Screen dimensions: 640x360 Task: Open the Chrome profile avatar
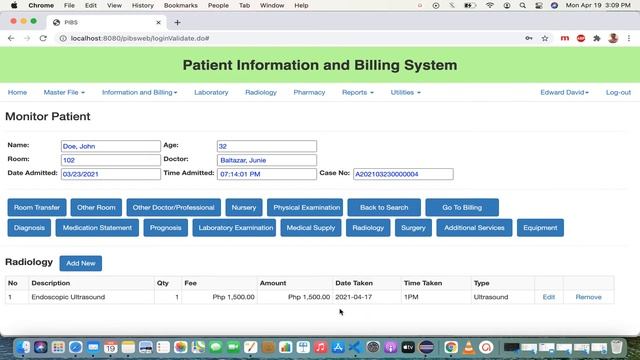613,38
